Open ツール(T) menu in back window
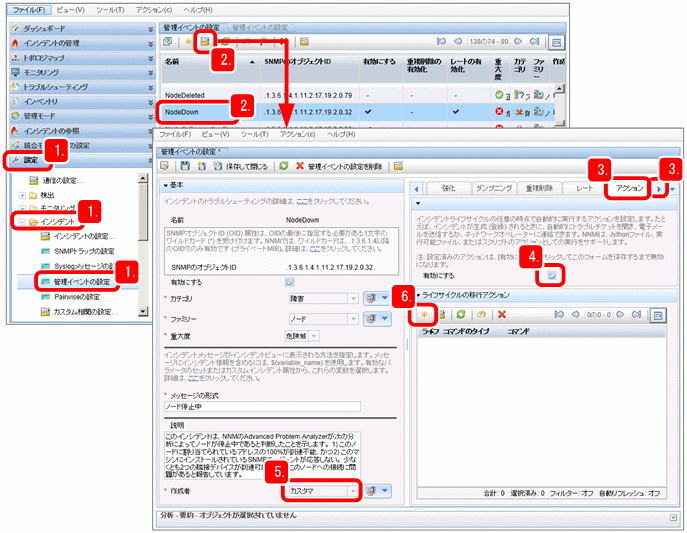687x533 pixels. click(110, 9)
